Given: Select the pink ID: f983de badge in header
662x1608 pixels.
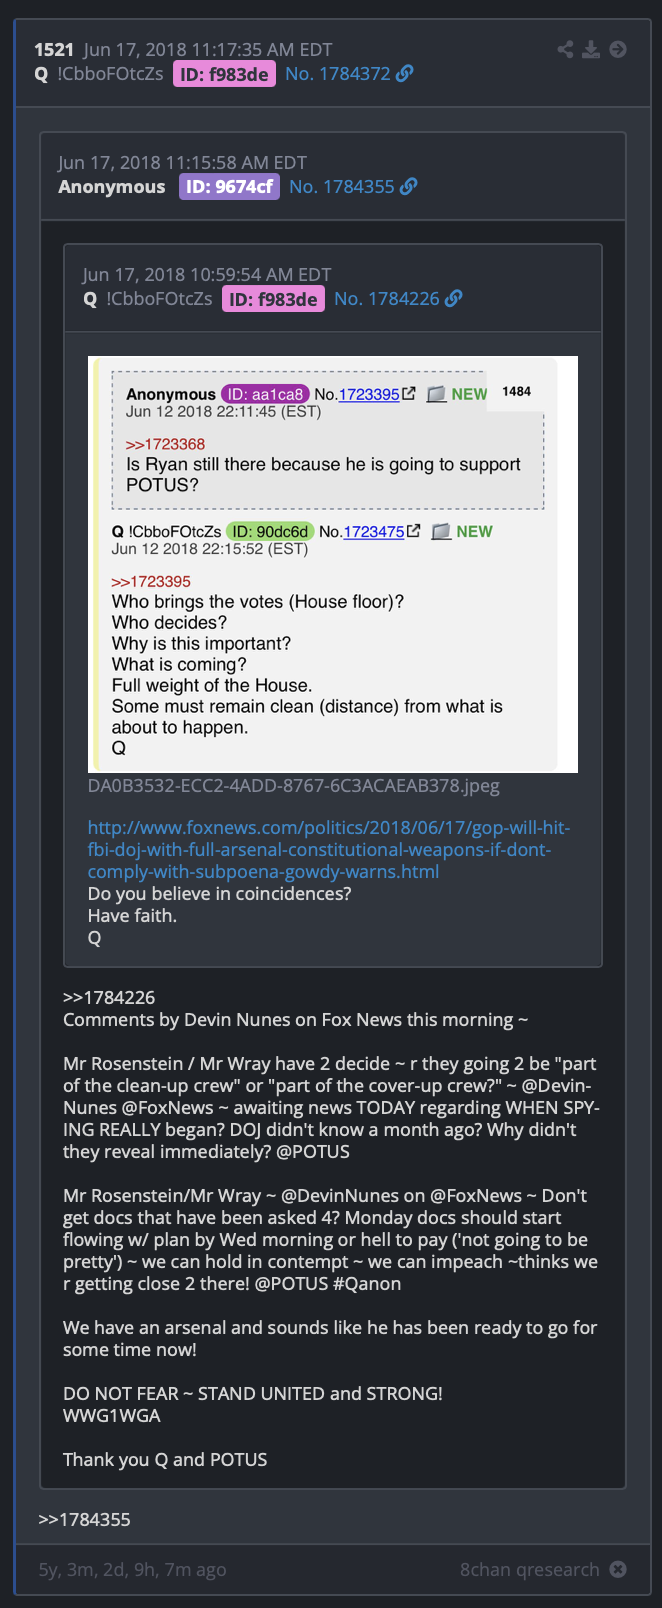Looking at the screenshot, I should (x=224, y=74).
